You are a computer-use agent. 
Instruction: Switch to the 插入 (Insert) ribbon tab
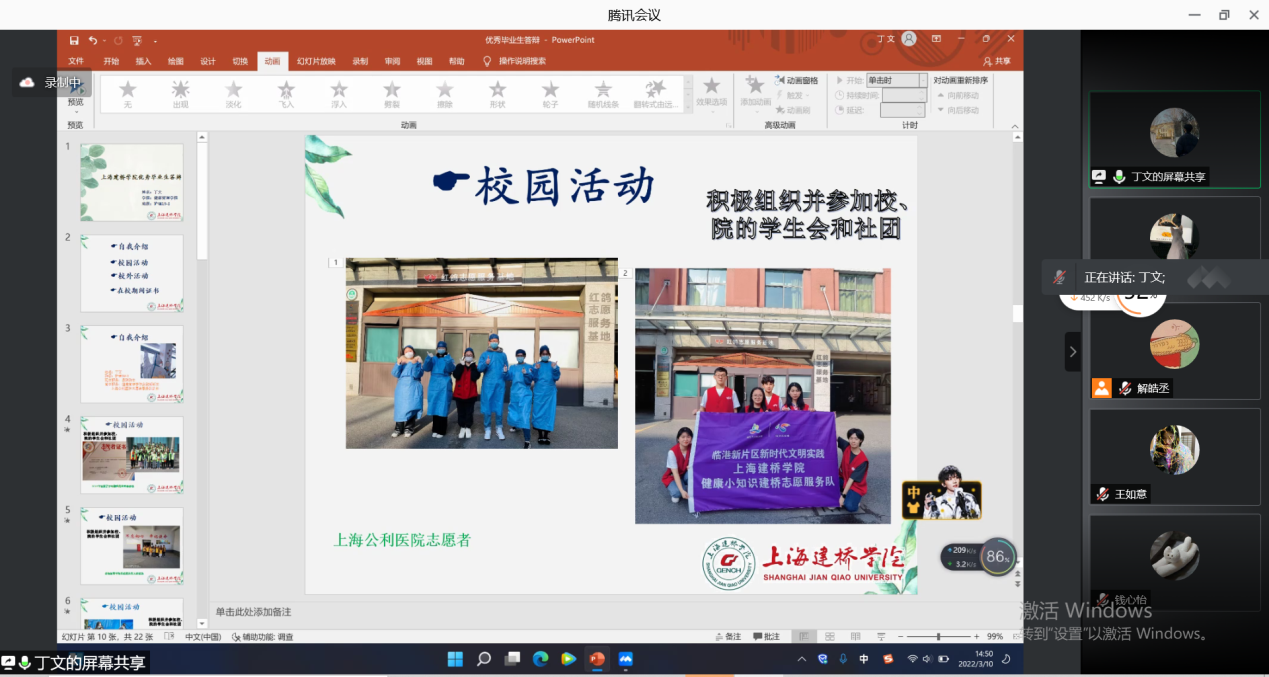pos(143,61)
